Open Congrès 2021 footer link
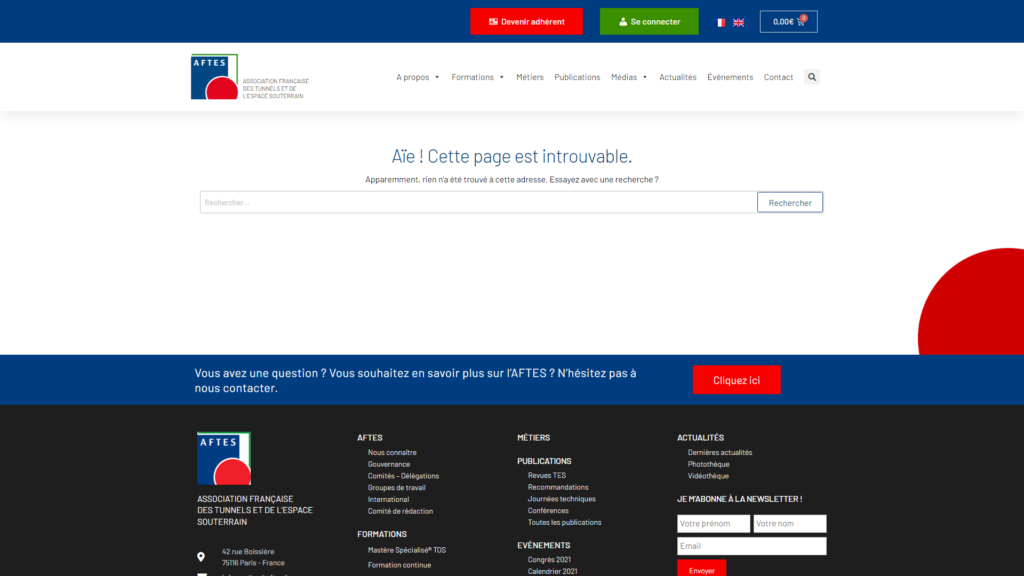Screen dimensions: 1024x576 (549, 560)
